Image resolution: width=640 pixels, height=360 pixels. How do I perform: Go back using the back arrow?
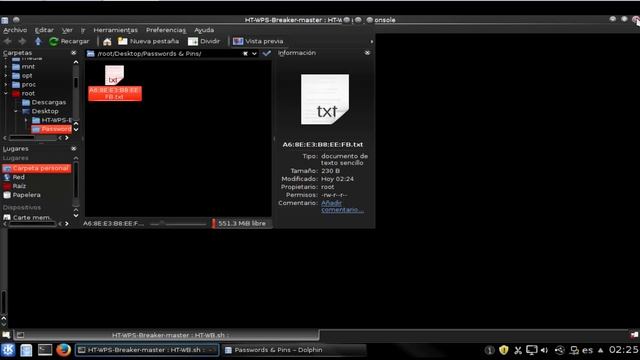click(7, 41)
